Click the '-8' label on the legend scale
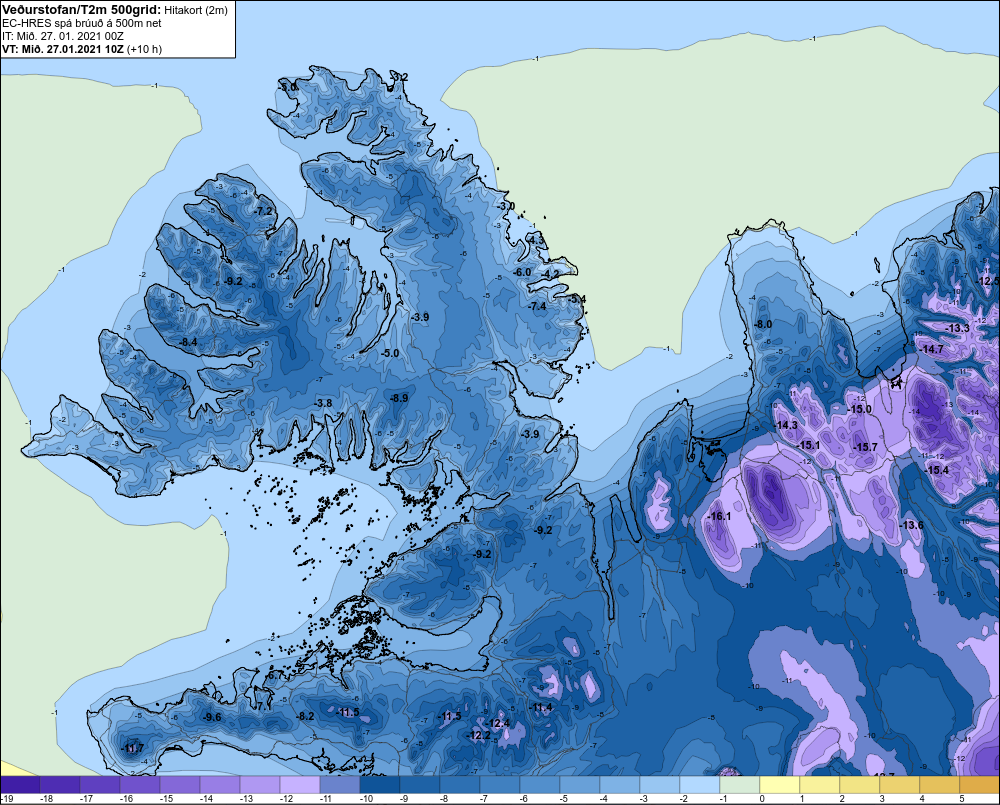The height and width of the screenshot is (805, 1000). [444, 799]
